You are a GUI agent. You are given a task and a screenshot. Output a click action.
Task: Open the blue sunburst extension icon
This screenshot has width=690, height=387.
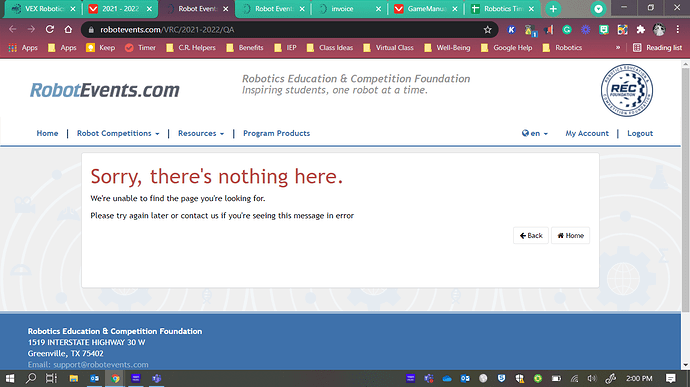pyautogui.click(x=585, y=29)
